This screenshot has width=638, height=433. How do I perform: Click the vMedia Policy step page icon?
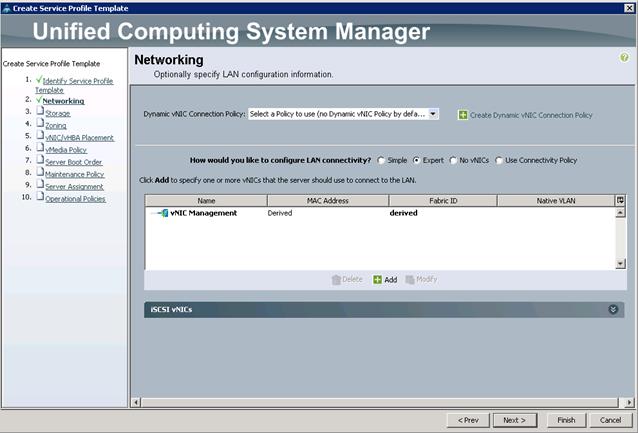[40, 147]
